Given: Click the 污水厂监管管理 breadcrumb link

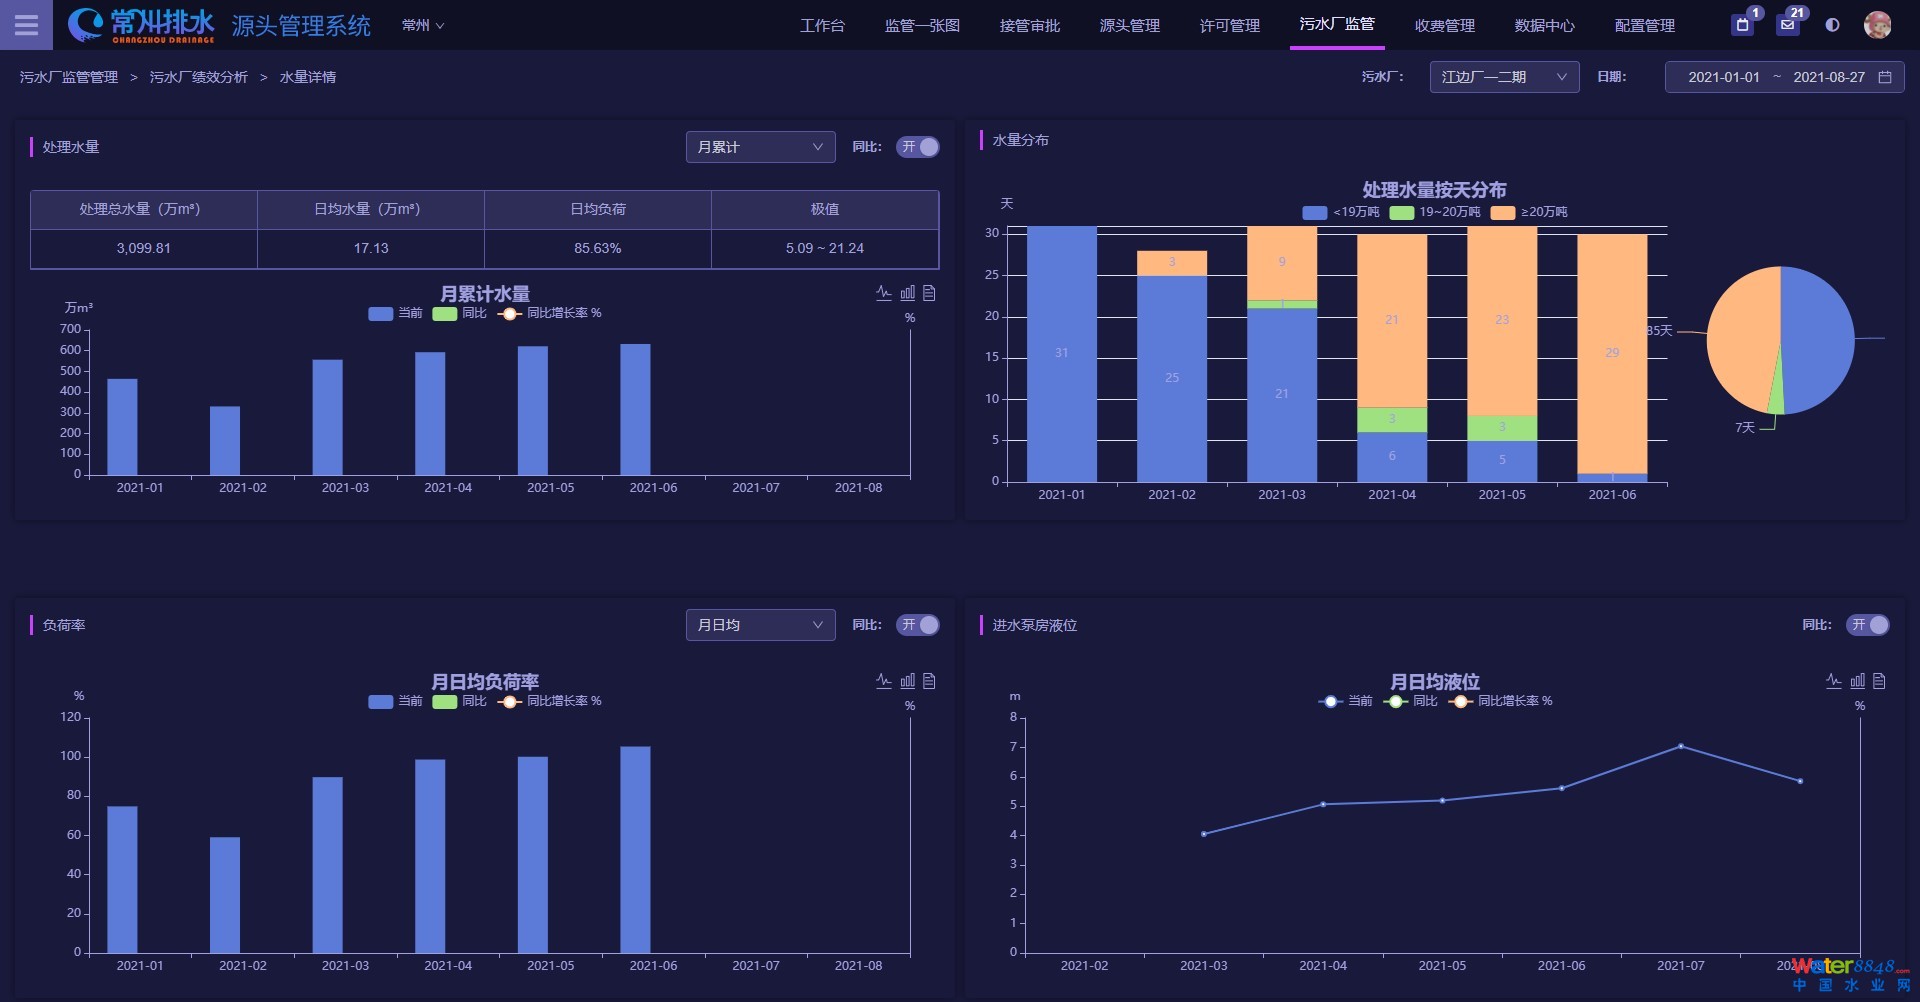Looking at the screenshot, I should click(69, 77).
